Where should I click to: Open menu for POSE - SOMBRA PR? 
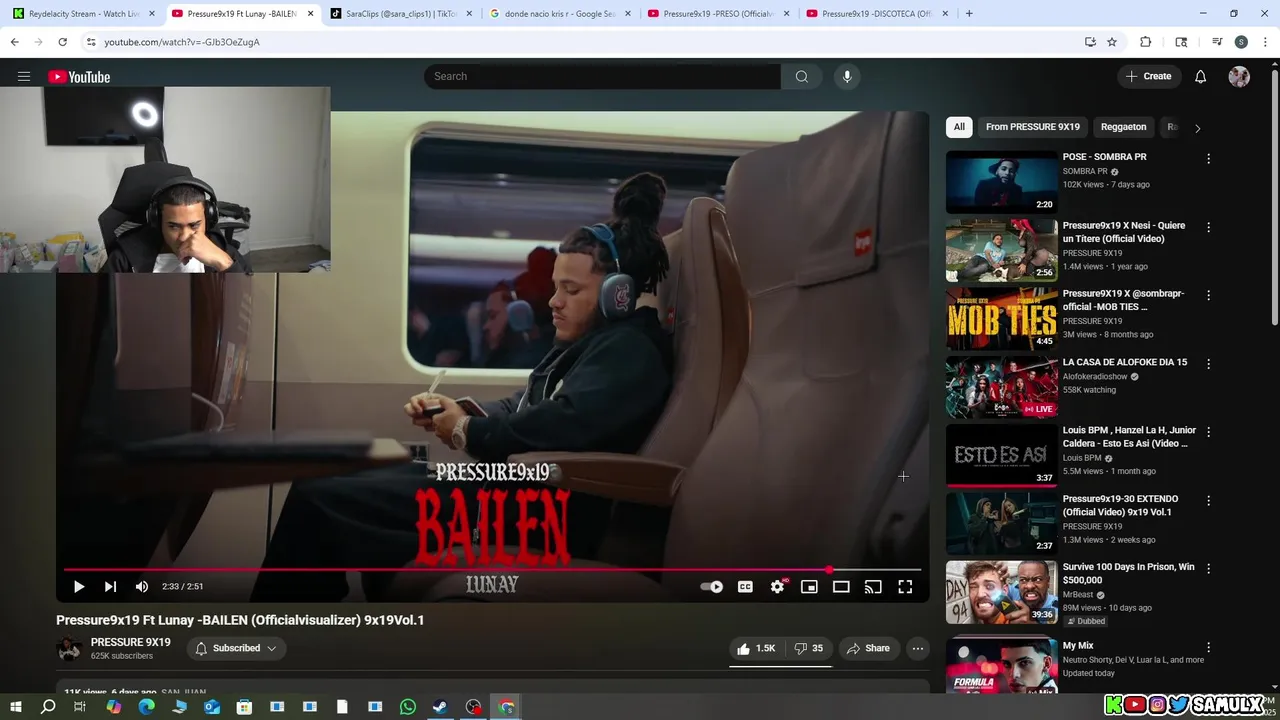[1208, 159]
